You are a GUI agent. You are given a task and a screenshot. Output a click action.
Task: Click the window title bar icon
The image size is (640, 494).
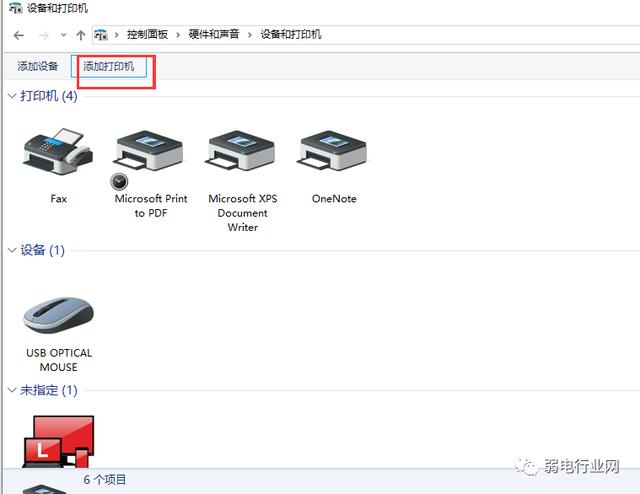[x=12, y=9]
